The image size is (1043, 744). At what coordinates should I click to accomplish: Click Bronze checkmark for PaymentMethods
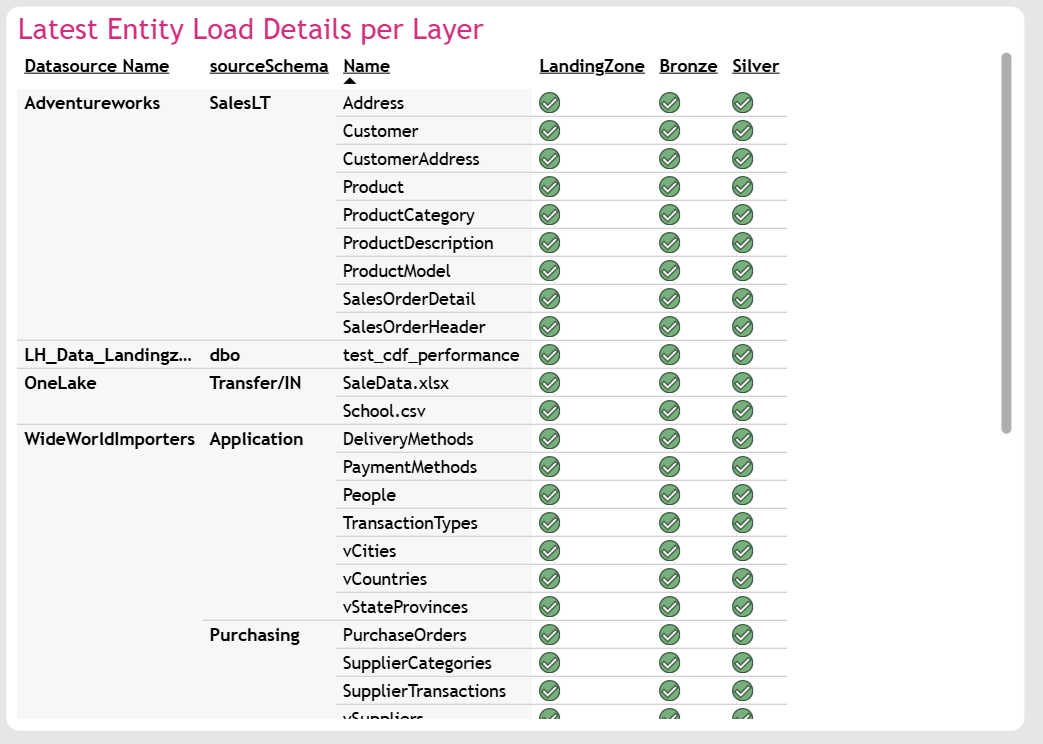(669, 466)
